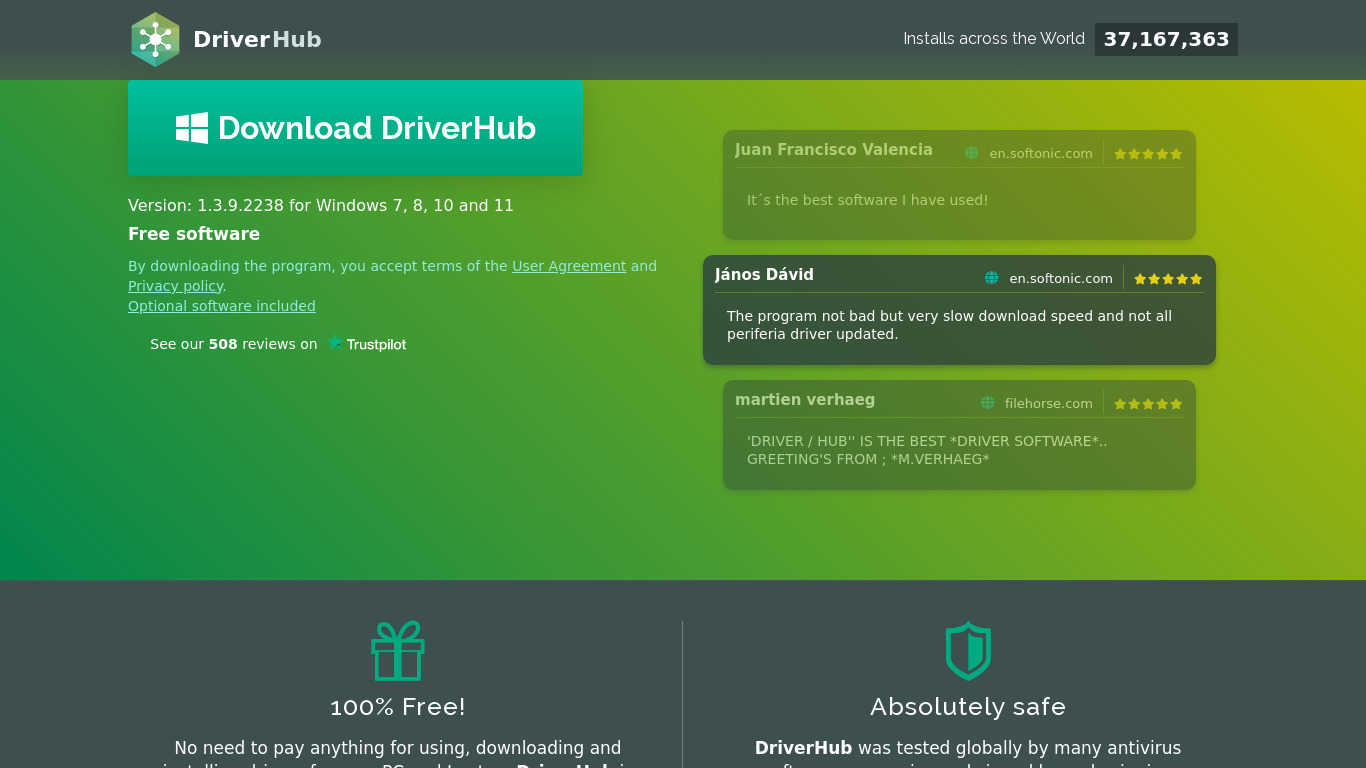Click the Windows logo on download button
Screen dimensions: 1366x768
192,128
